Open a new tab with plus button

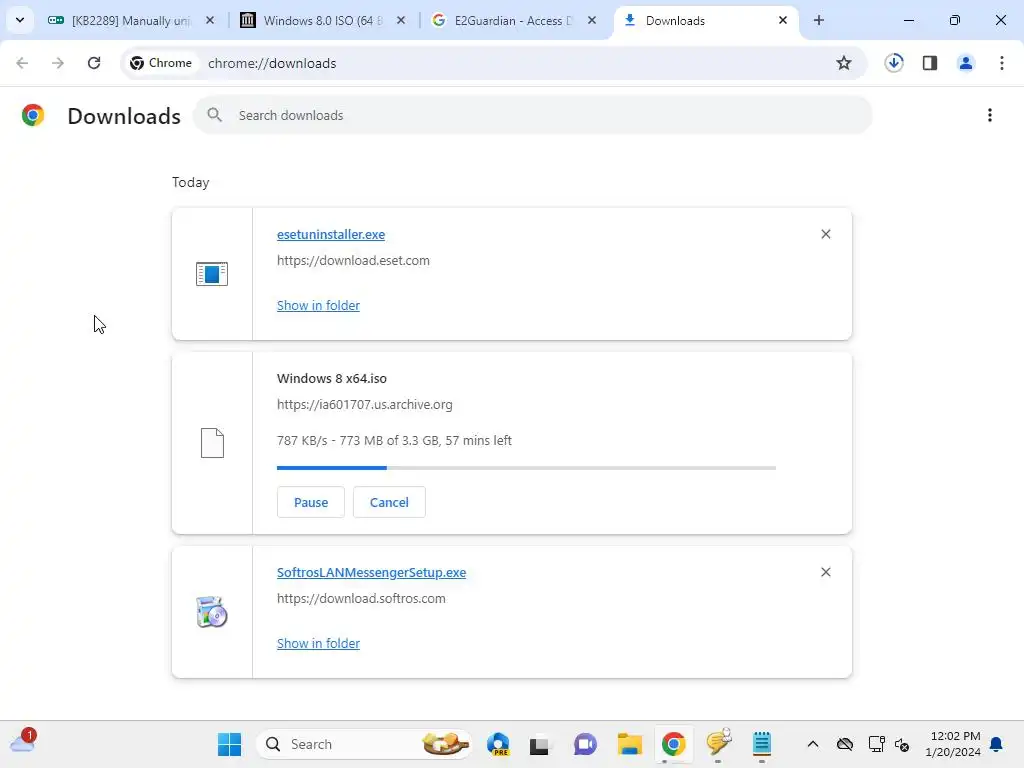click(818, 20)
